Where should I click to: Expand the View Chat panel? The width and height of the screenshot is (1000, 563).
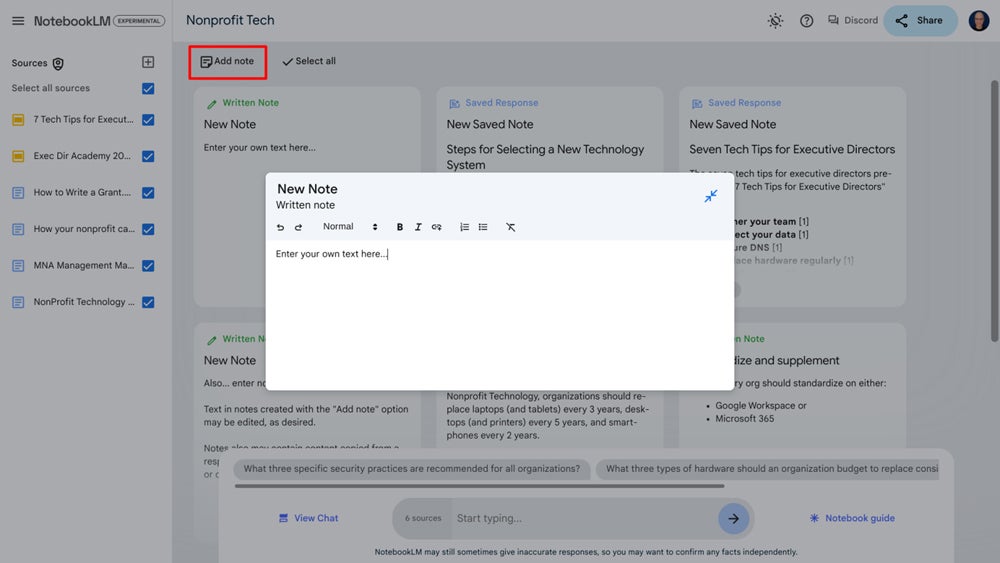(308, 518)
